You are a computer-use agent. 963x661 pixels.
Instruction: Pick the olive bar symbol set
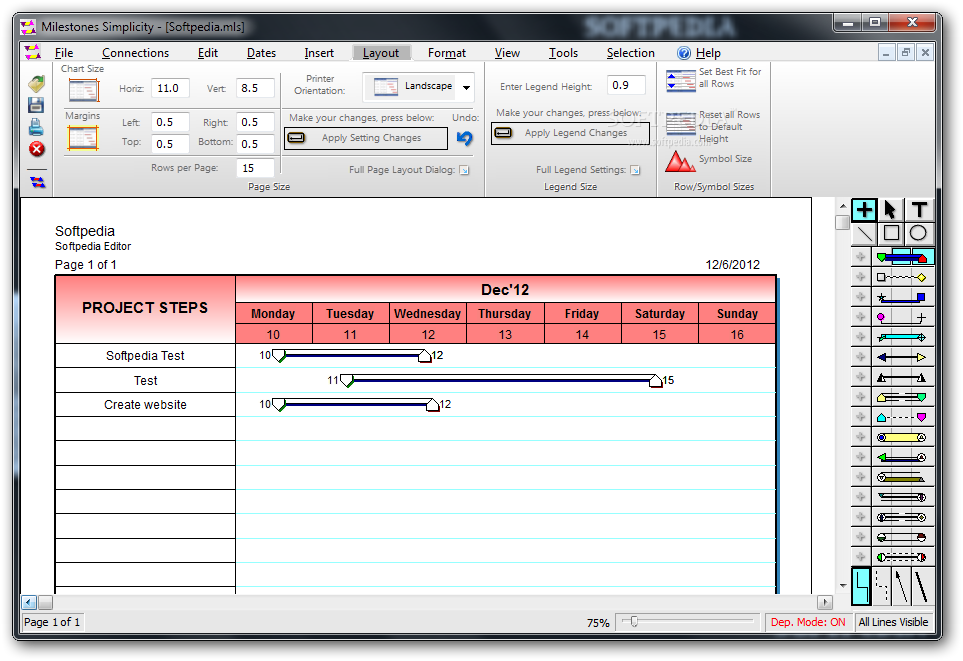click(x=902, y=477)
